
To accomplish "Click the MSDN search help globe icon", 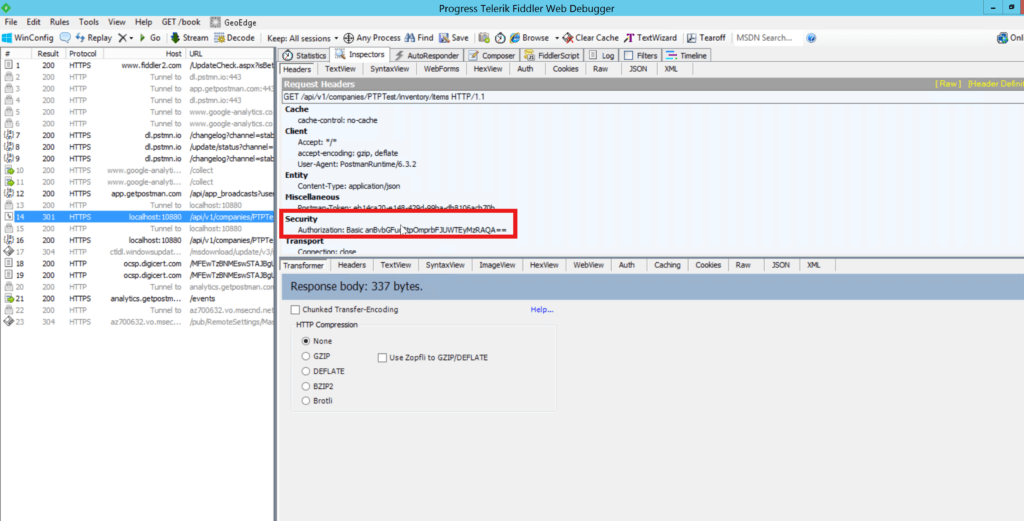I will pos(811,38).
